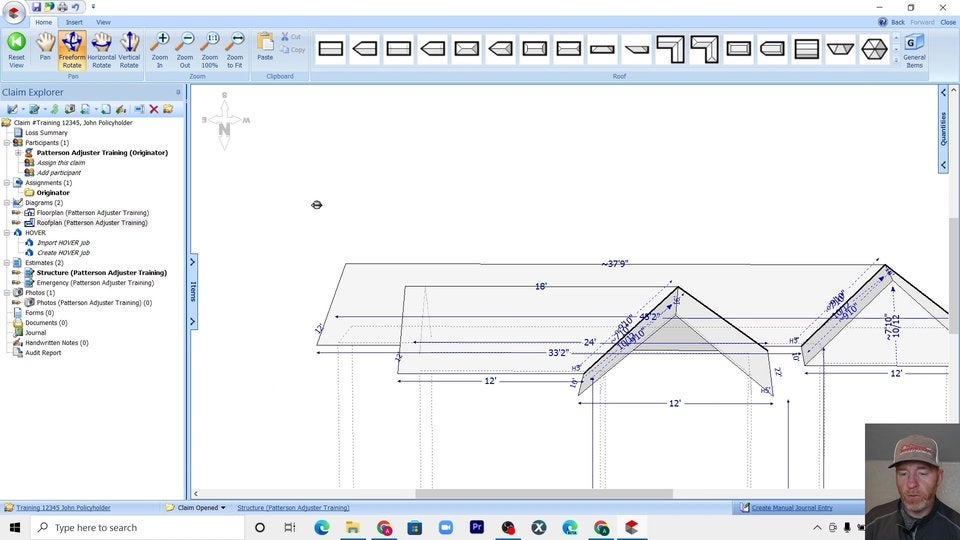Choose the Vertical Rotate tool
The width and height of the screenshot is (960, 540).
[129, 47]
